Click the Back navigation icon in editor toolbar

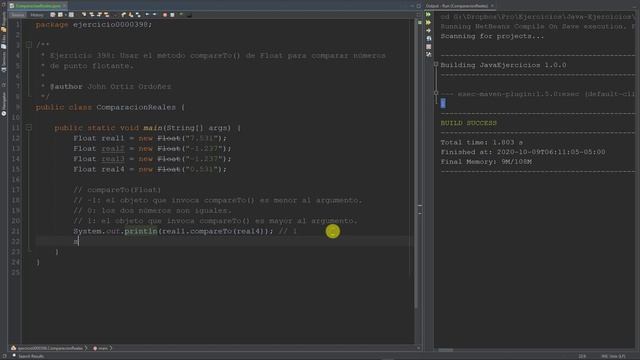click(x=60, y=15)
